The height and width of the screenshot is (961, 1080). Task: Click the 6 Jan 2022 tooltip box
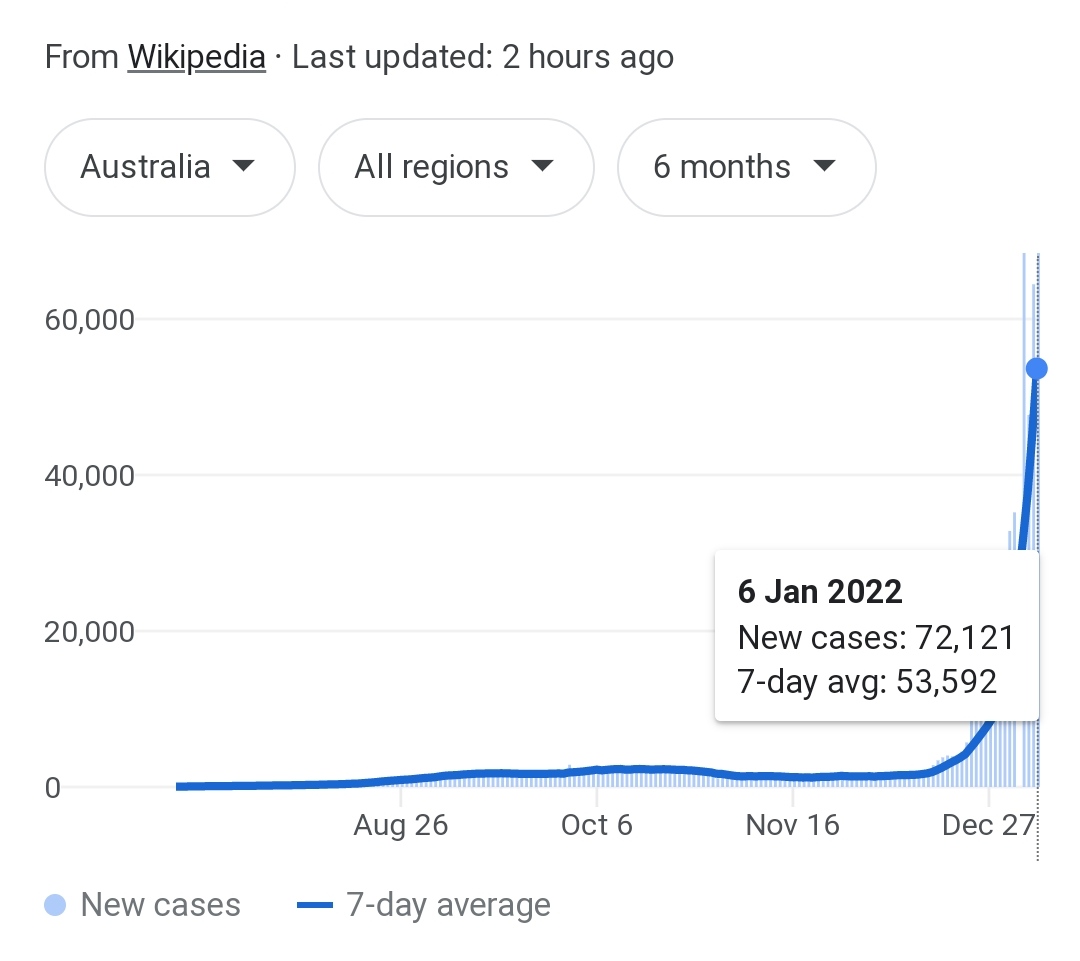point(877,636)
